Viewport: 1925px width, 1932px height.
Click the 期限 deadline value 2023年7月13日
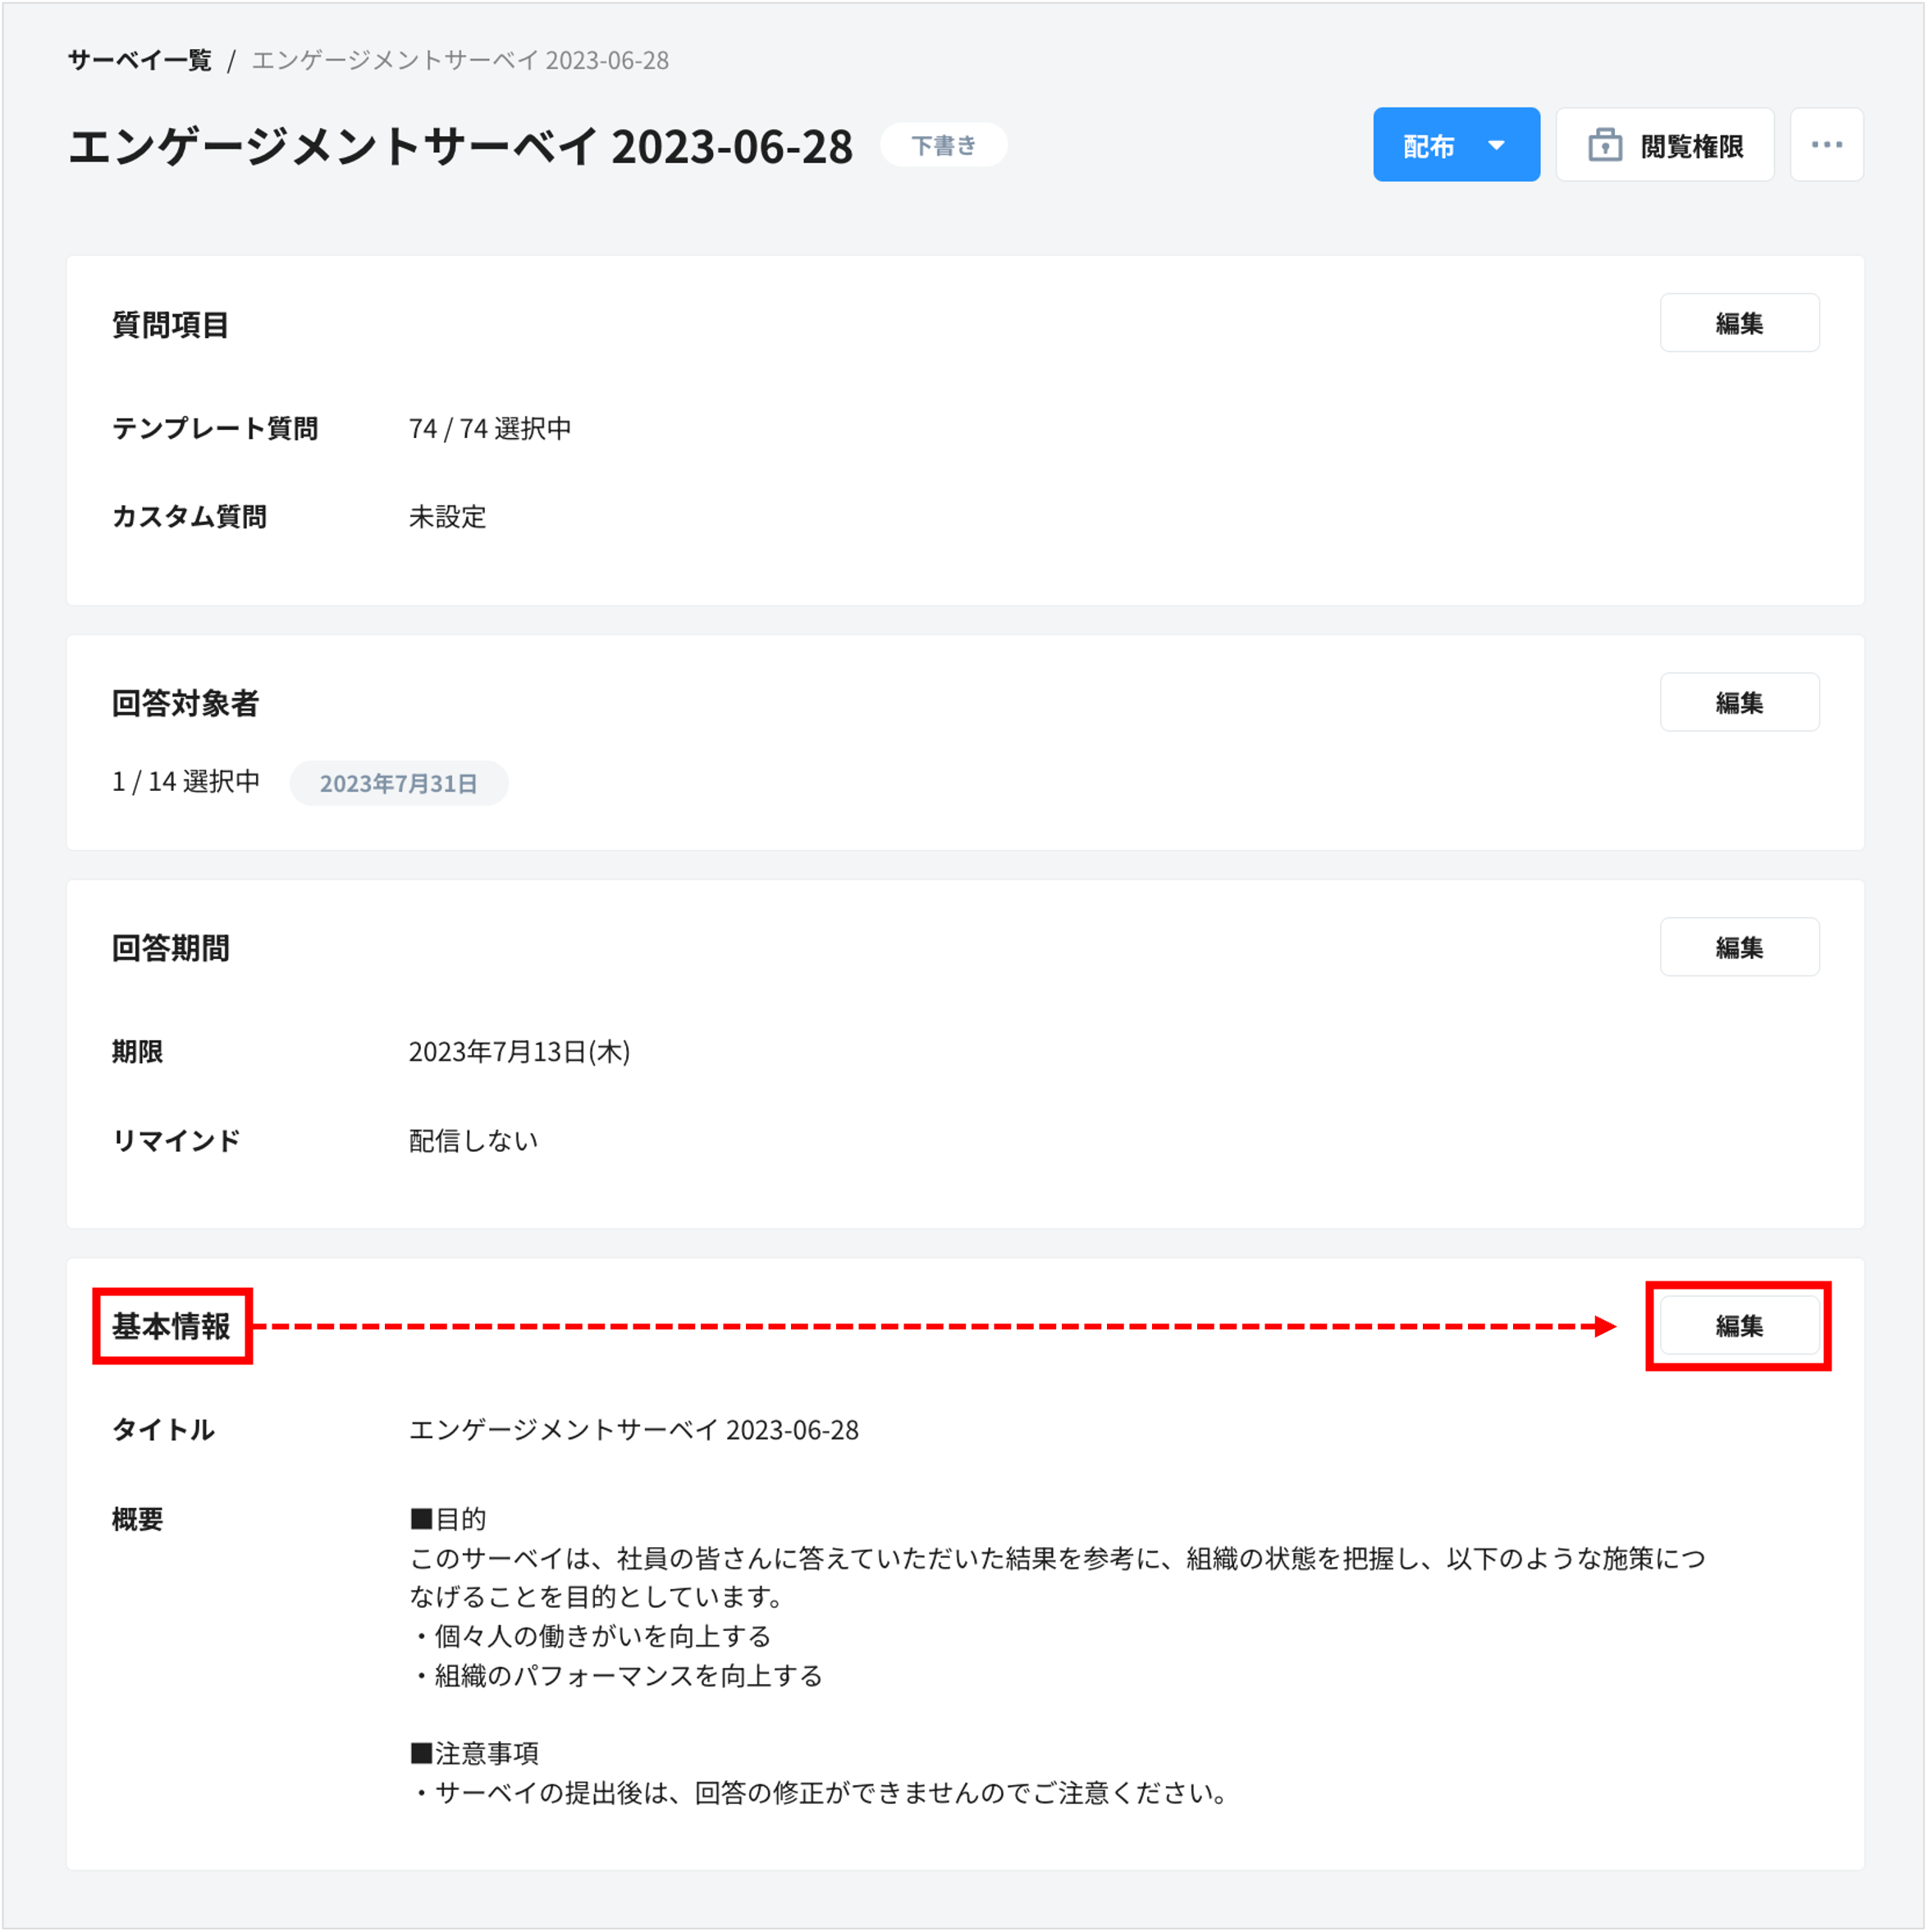tap(519, 1051)
